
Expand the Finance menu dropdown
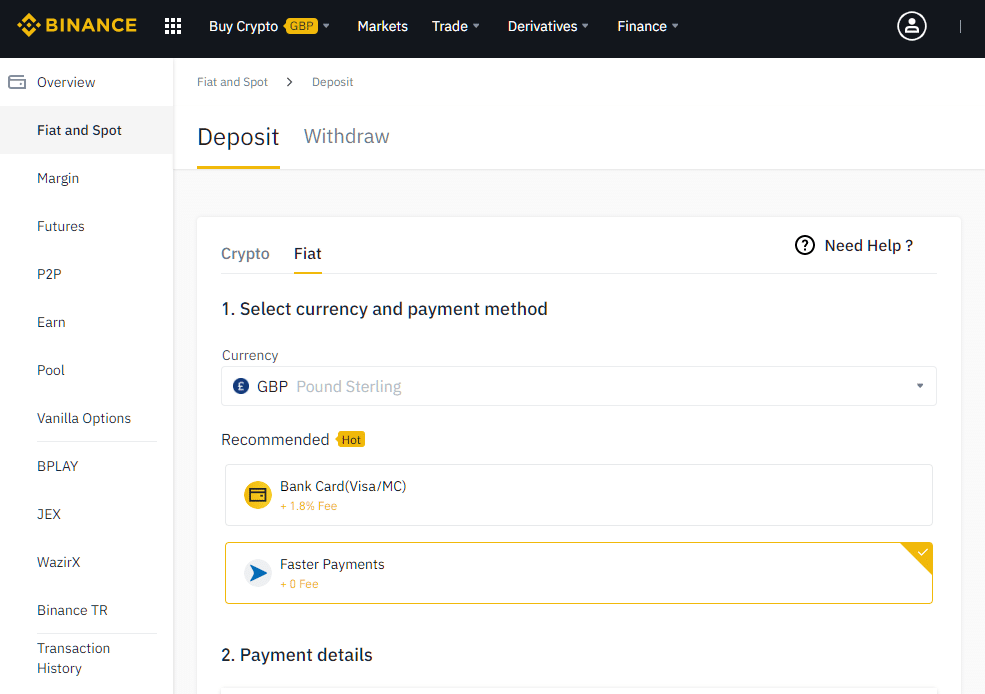click(675, 26)
